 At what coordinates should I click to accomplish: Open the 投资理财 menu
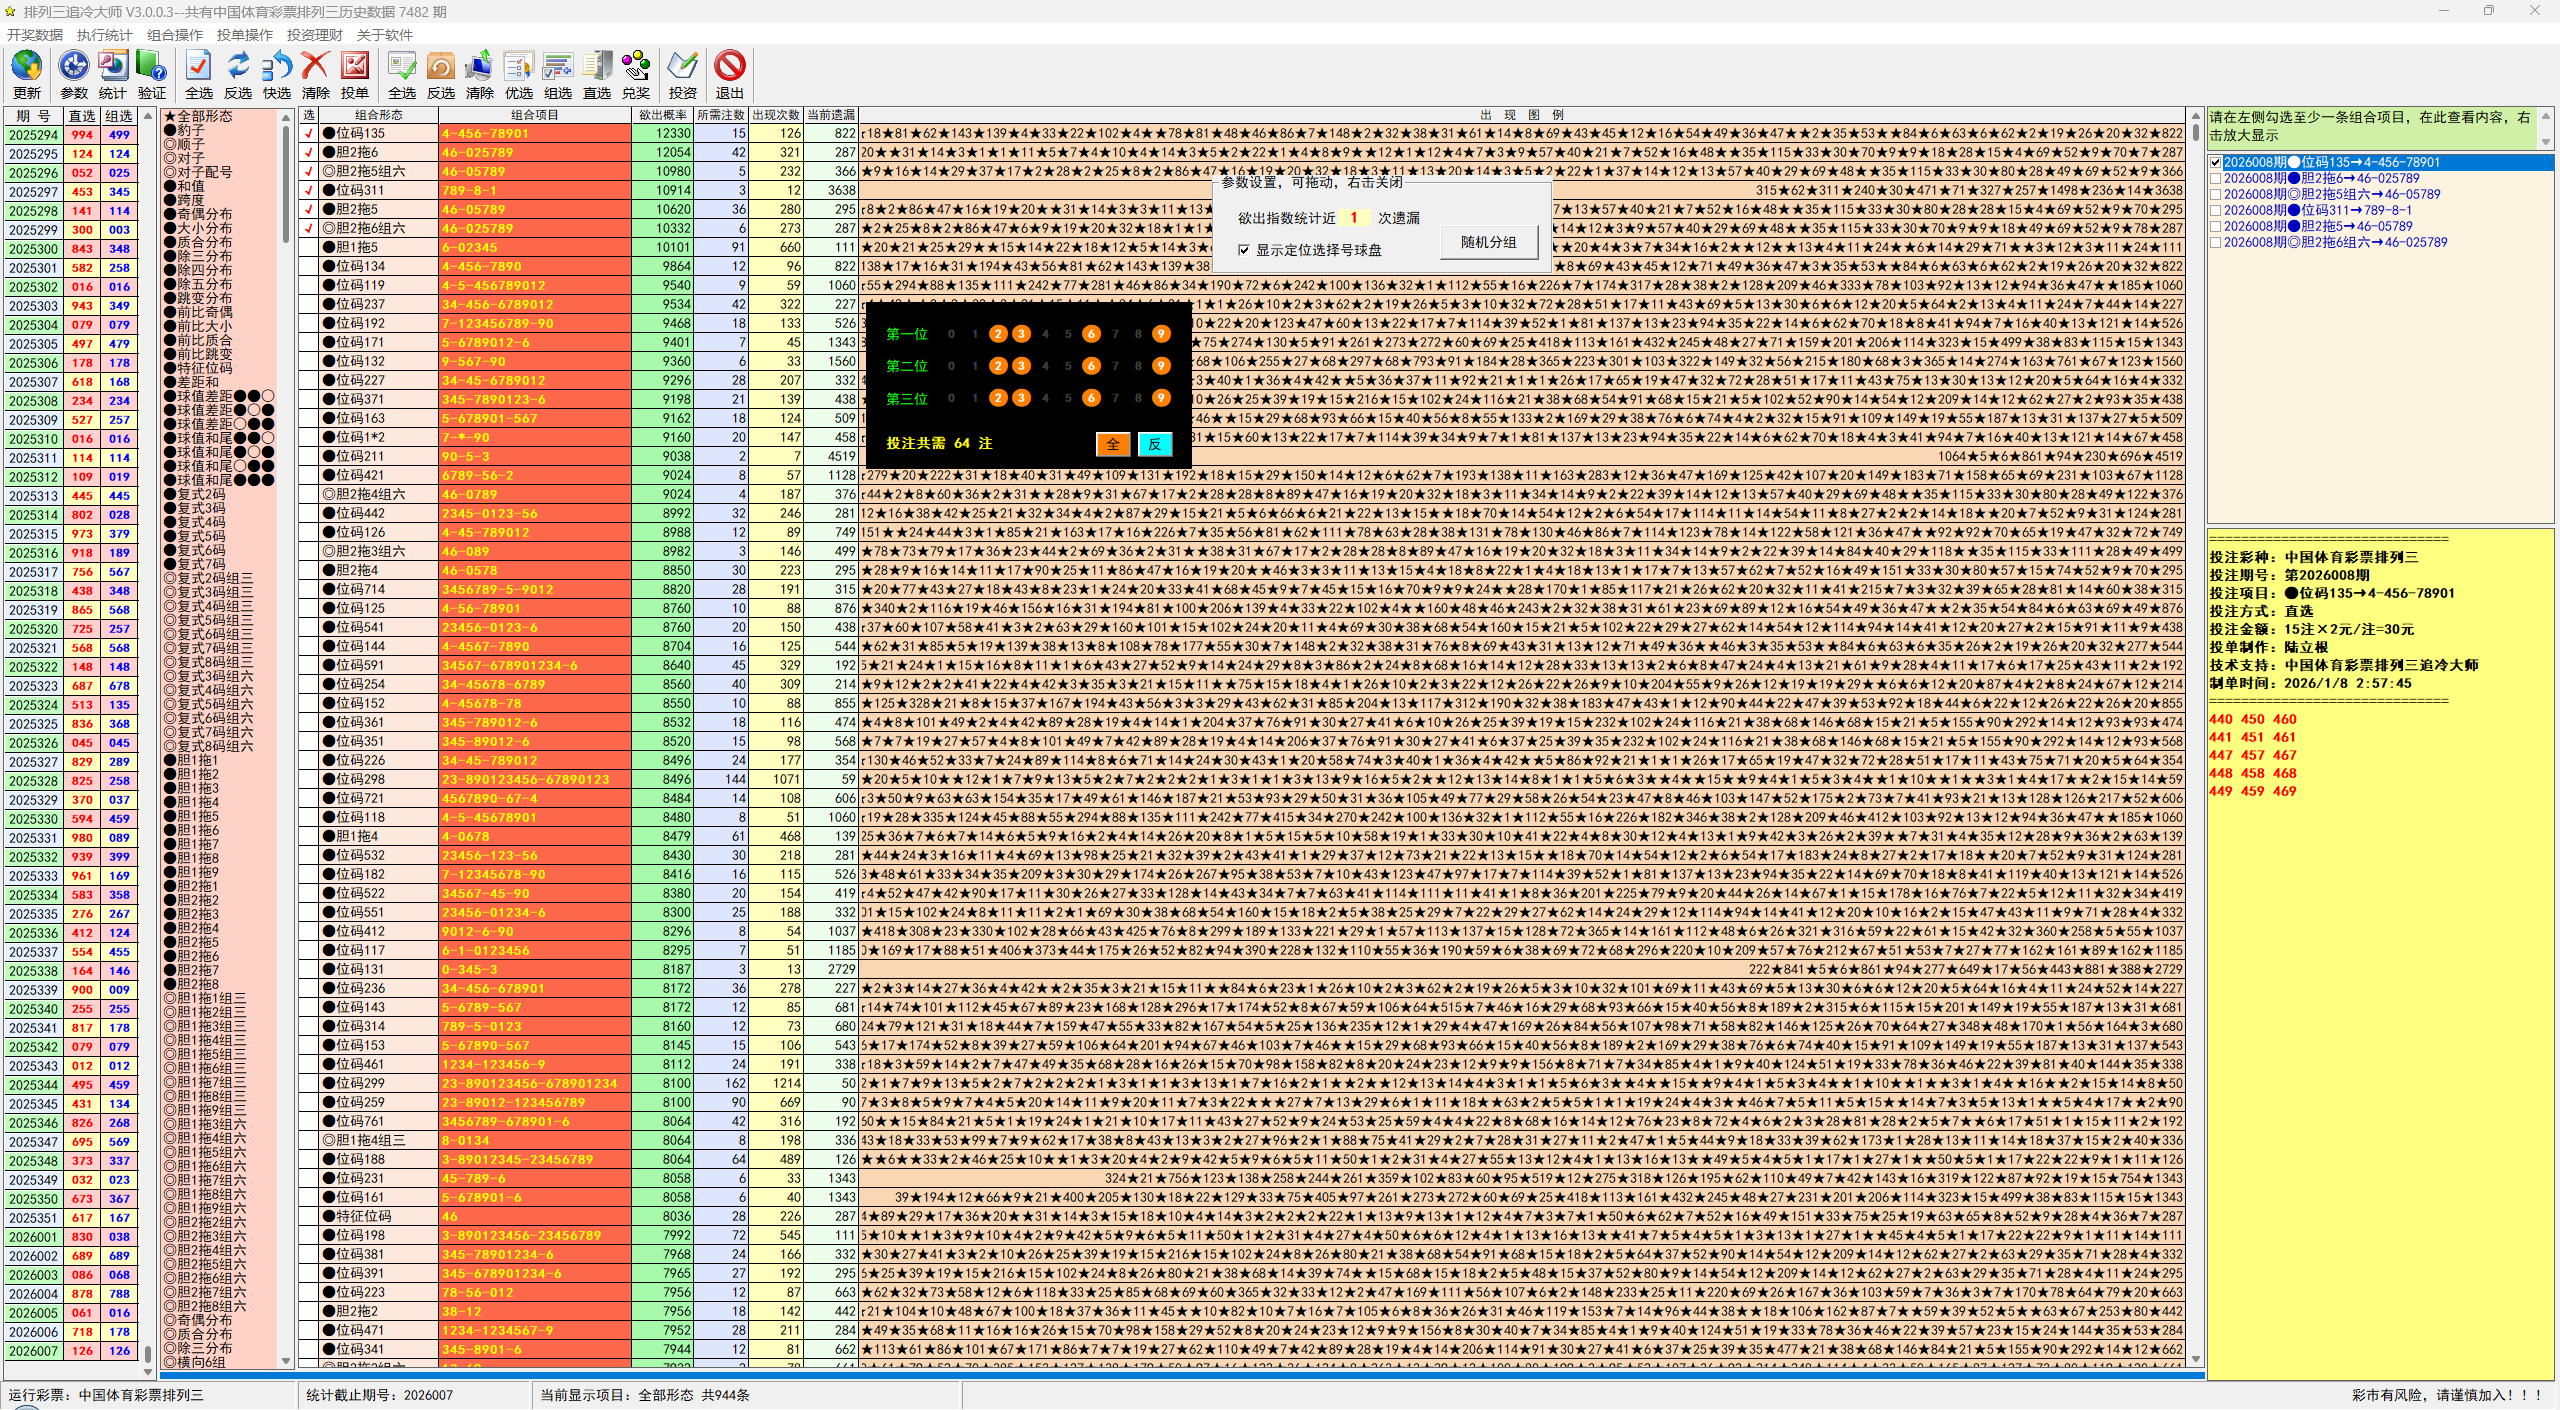pos(314,35)
